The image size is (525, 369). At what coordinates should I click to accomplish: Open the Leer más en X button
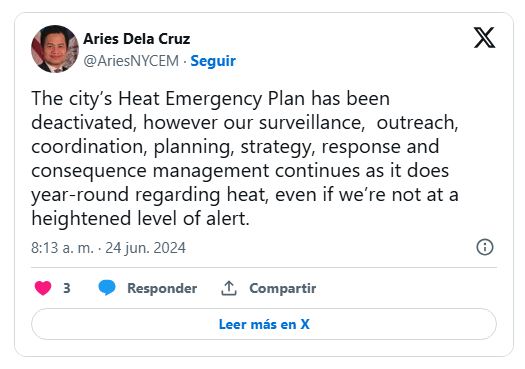(x=264, y=324)
